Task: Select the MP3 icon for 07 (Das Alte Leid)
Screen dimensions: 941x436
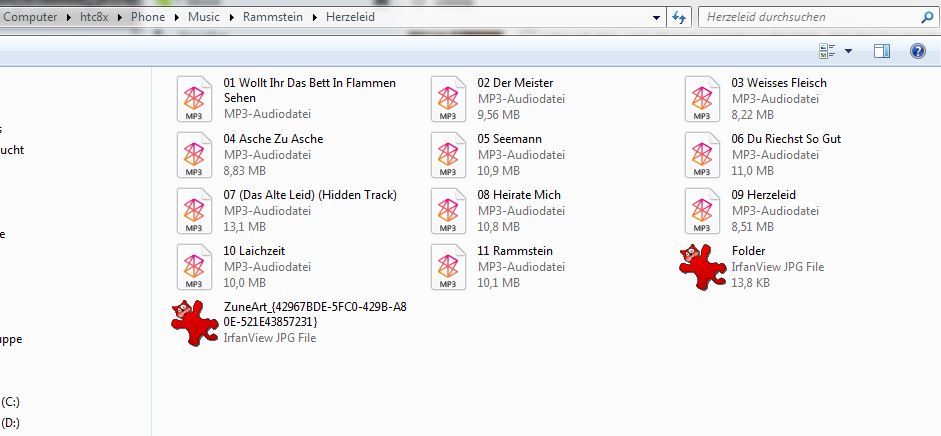Action: click(x=194, y=211)
